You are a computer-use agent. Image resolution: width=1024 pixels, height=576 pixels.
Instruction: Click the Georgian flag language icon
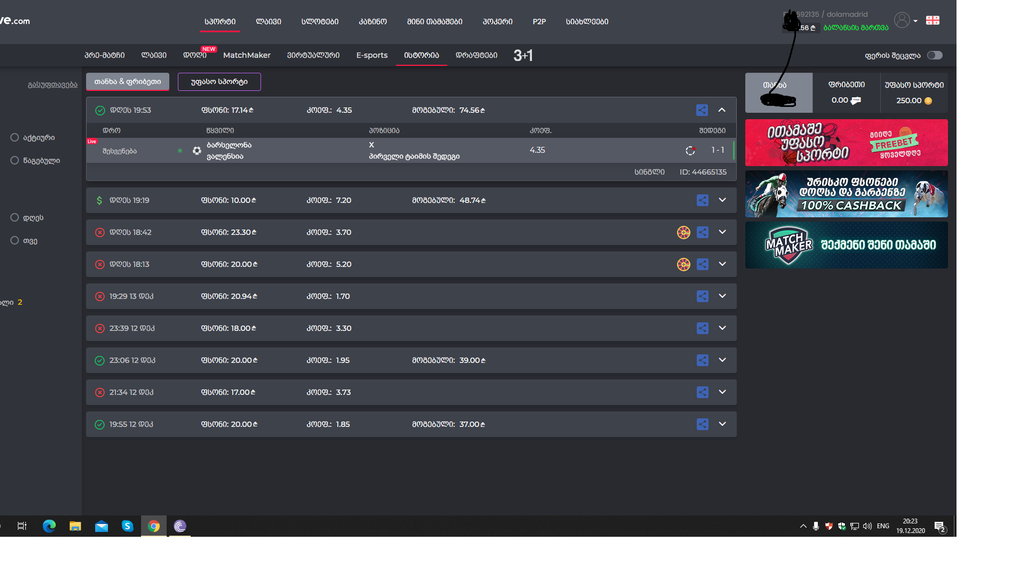pos(933,20)
